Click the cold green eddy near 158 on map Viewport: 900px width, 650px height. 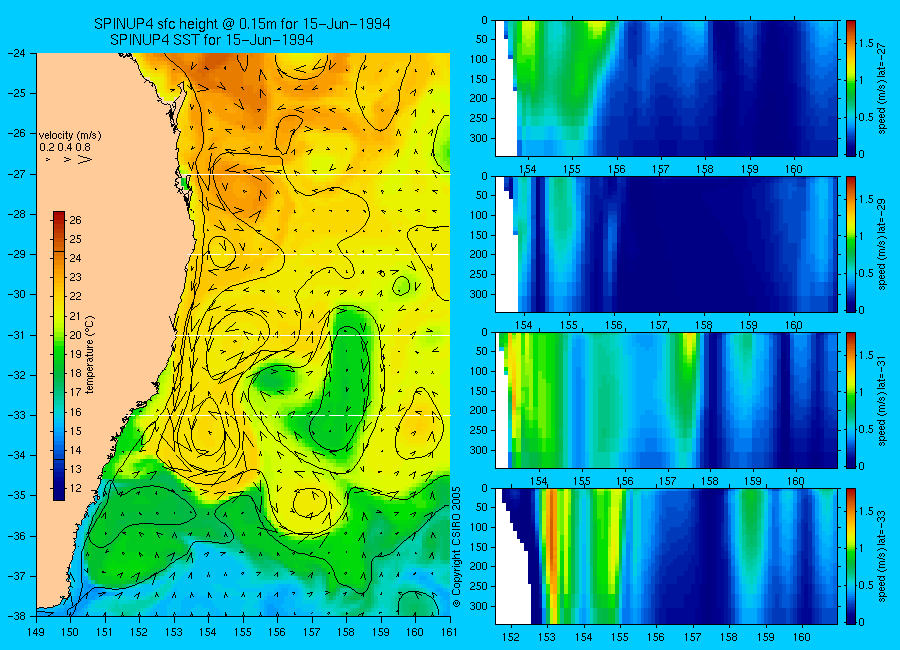click(x=344, y=385)
